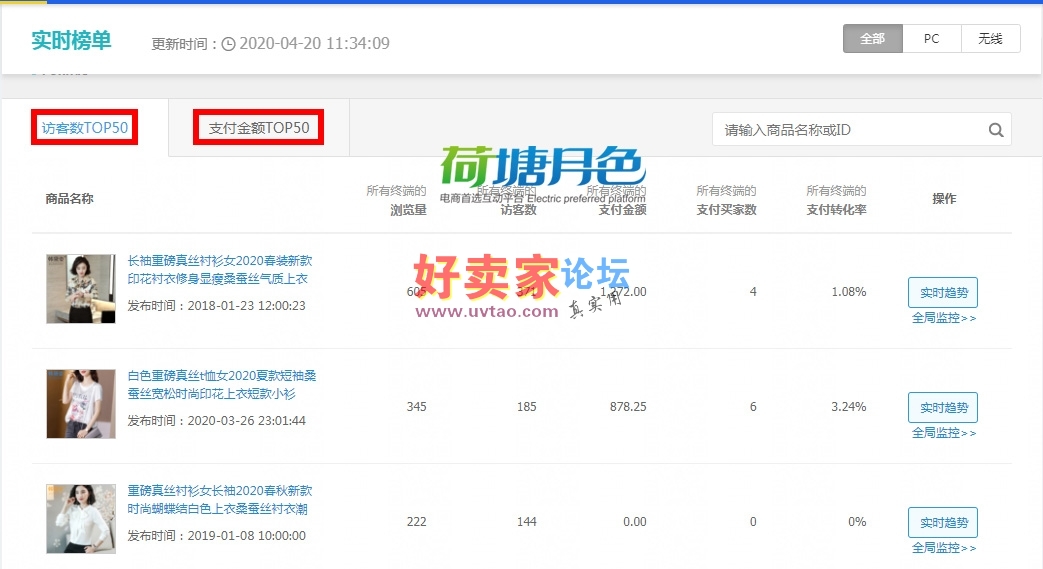The image size is (1043, 569).
Task: Switch to the 访客数TOP50 tab
Action: point(84,128)
